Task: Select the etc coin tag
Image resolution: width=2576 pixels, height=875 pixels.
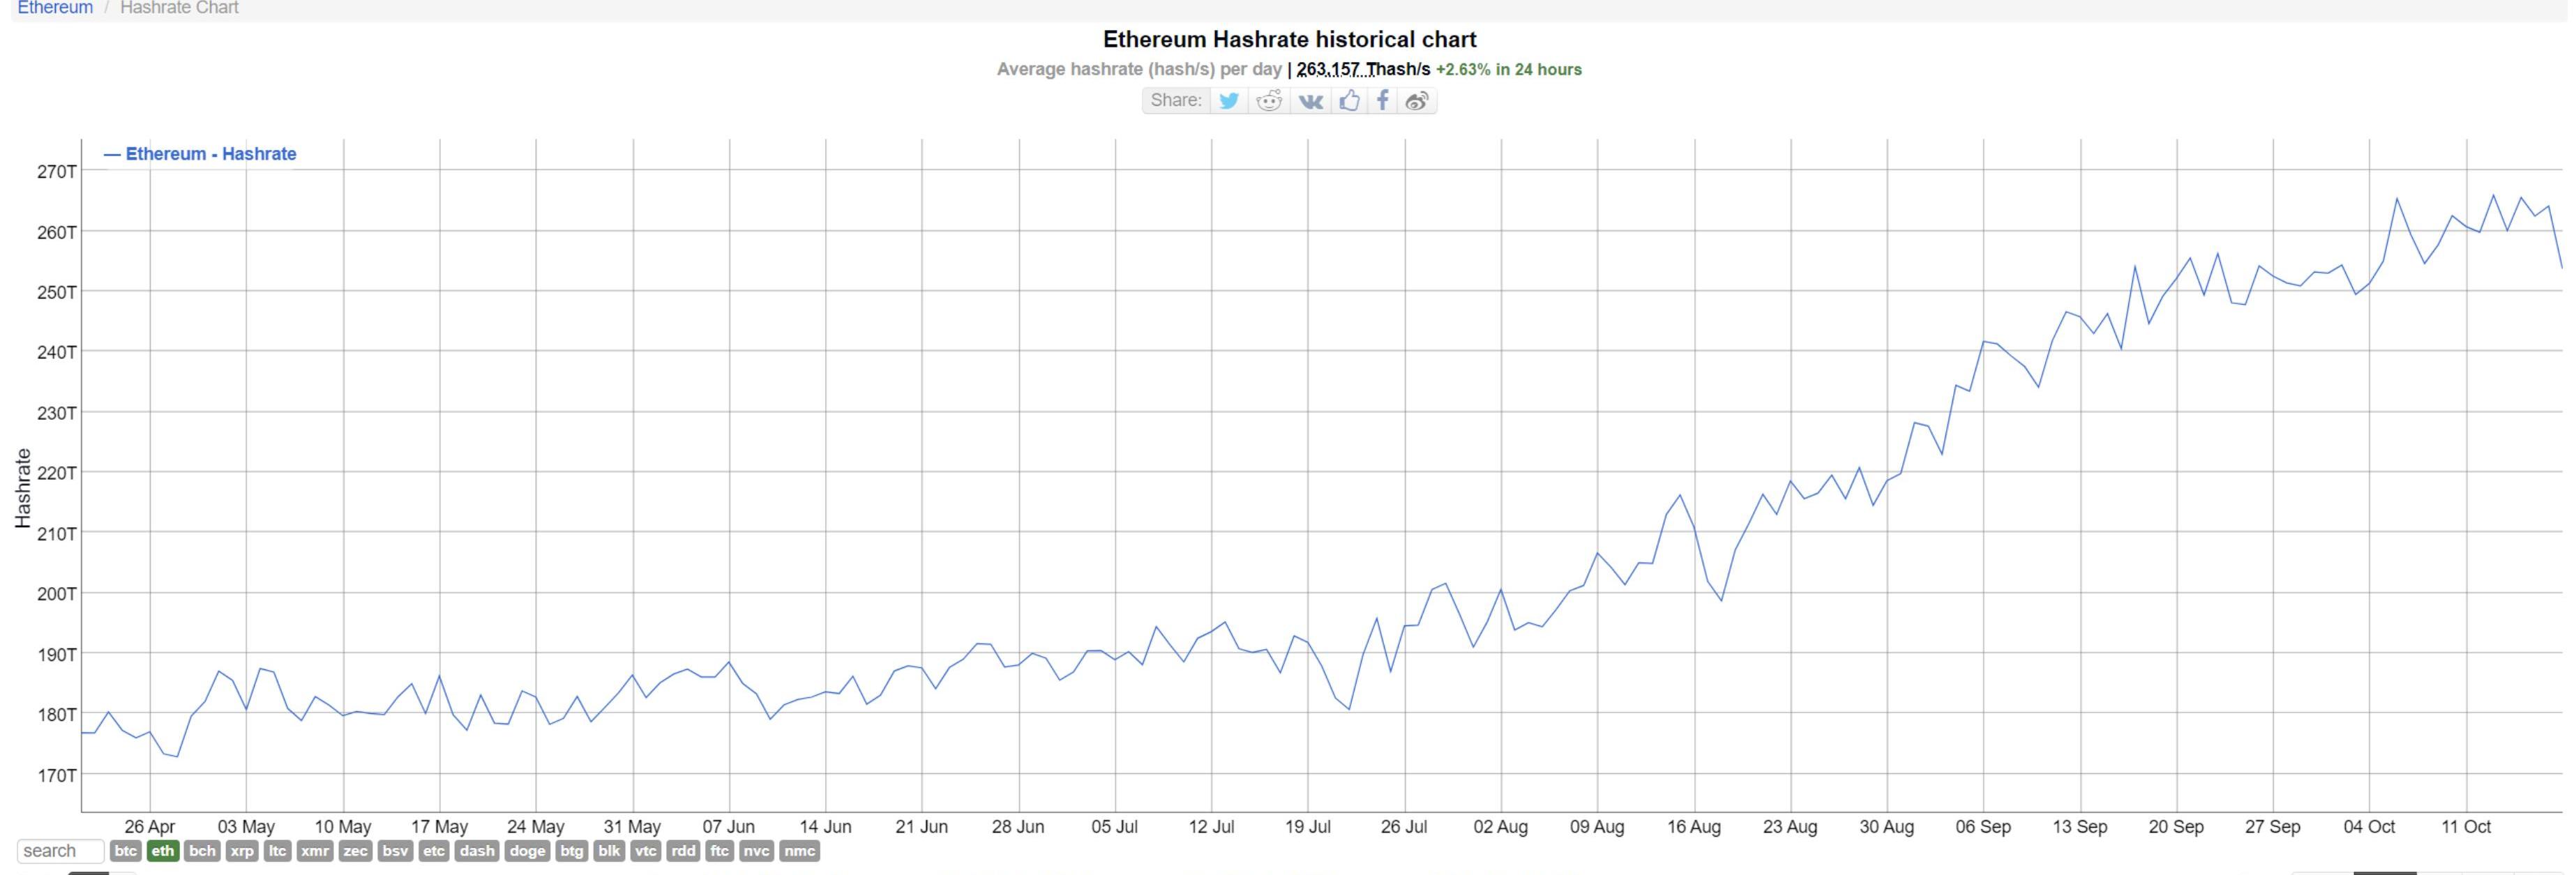Action: click(434, 851)
